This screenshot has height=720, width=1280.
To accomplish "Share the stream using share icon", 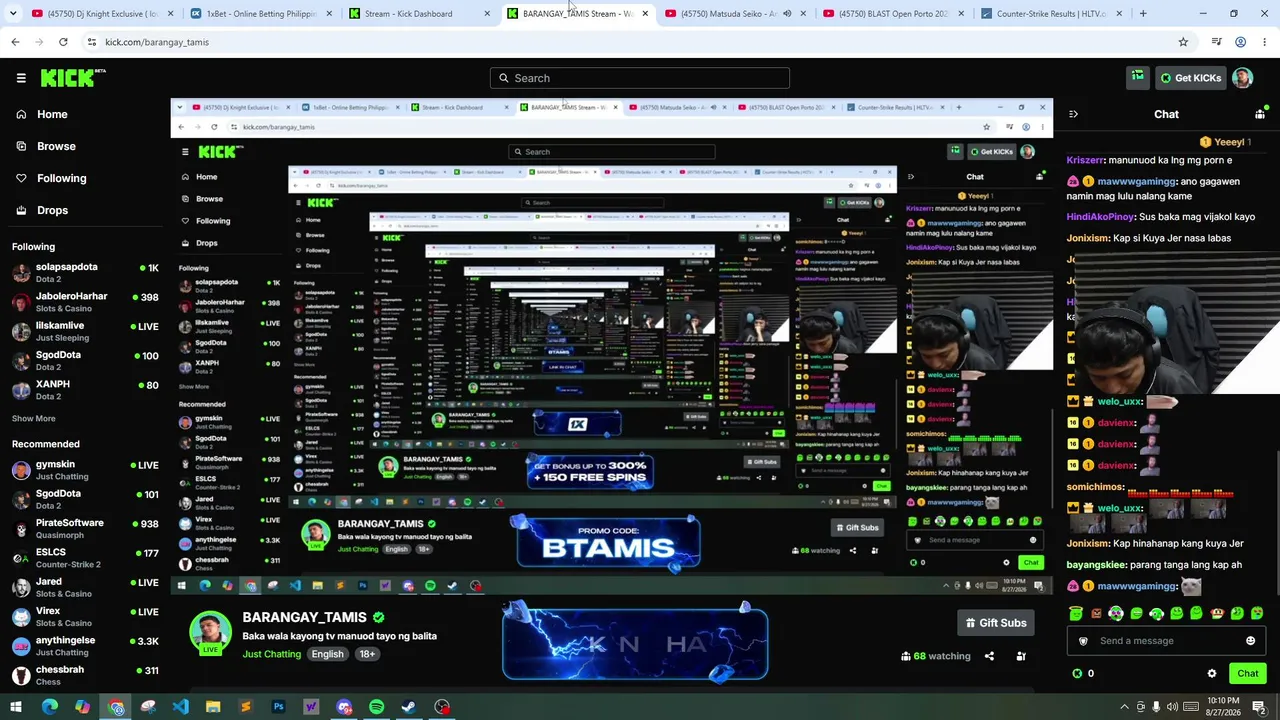I will (989, 656).
